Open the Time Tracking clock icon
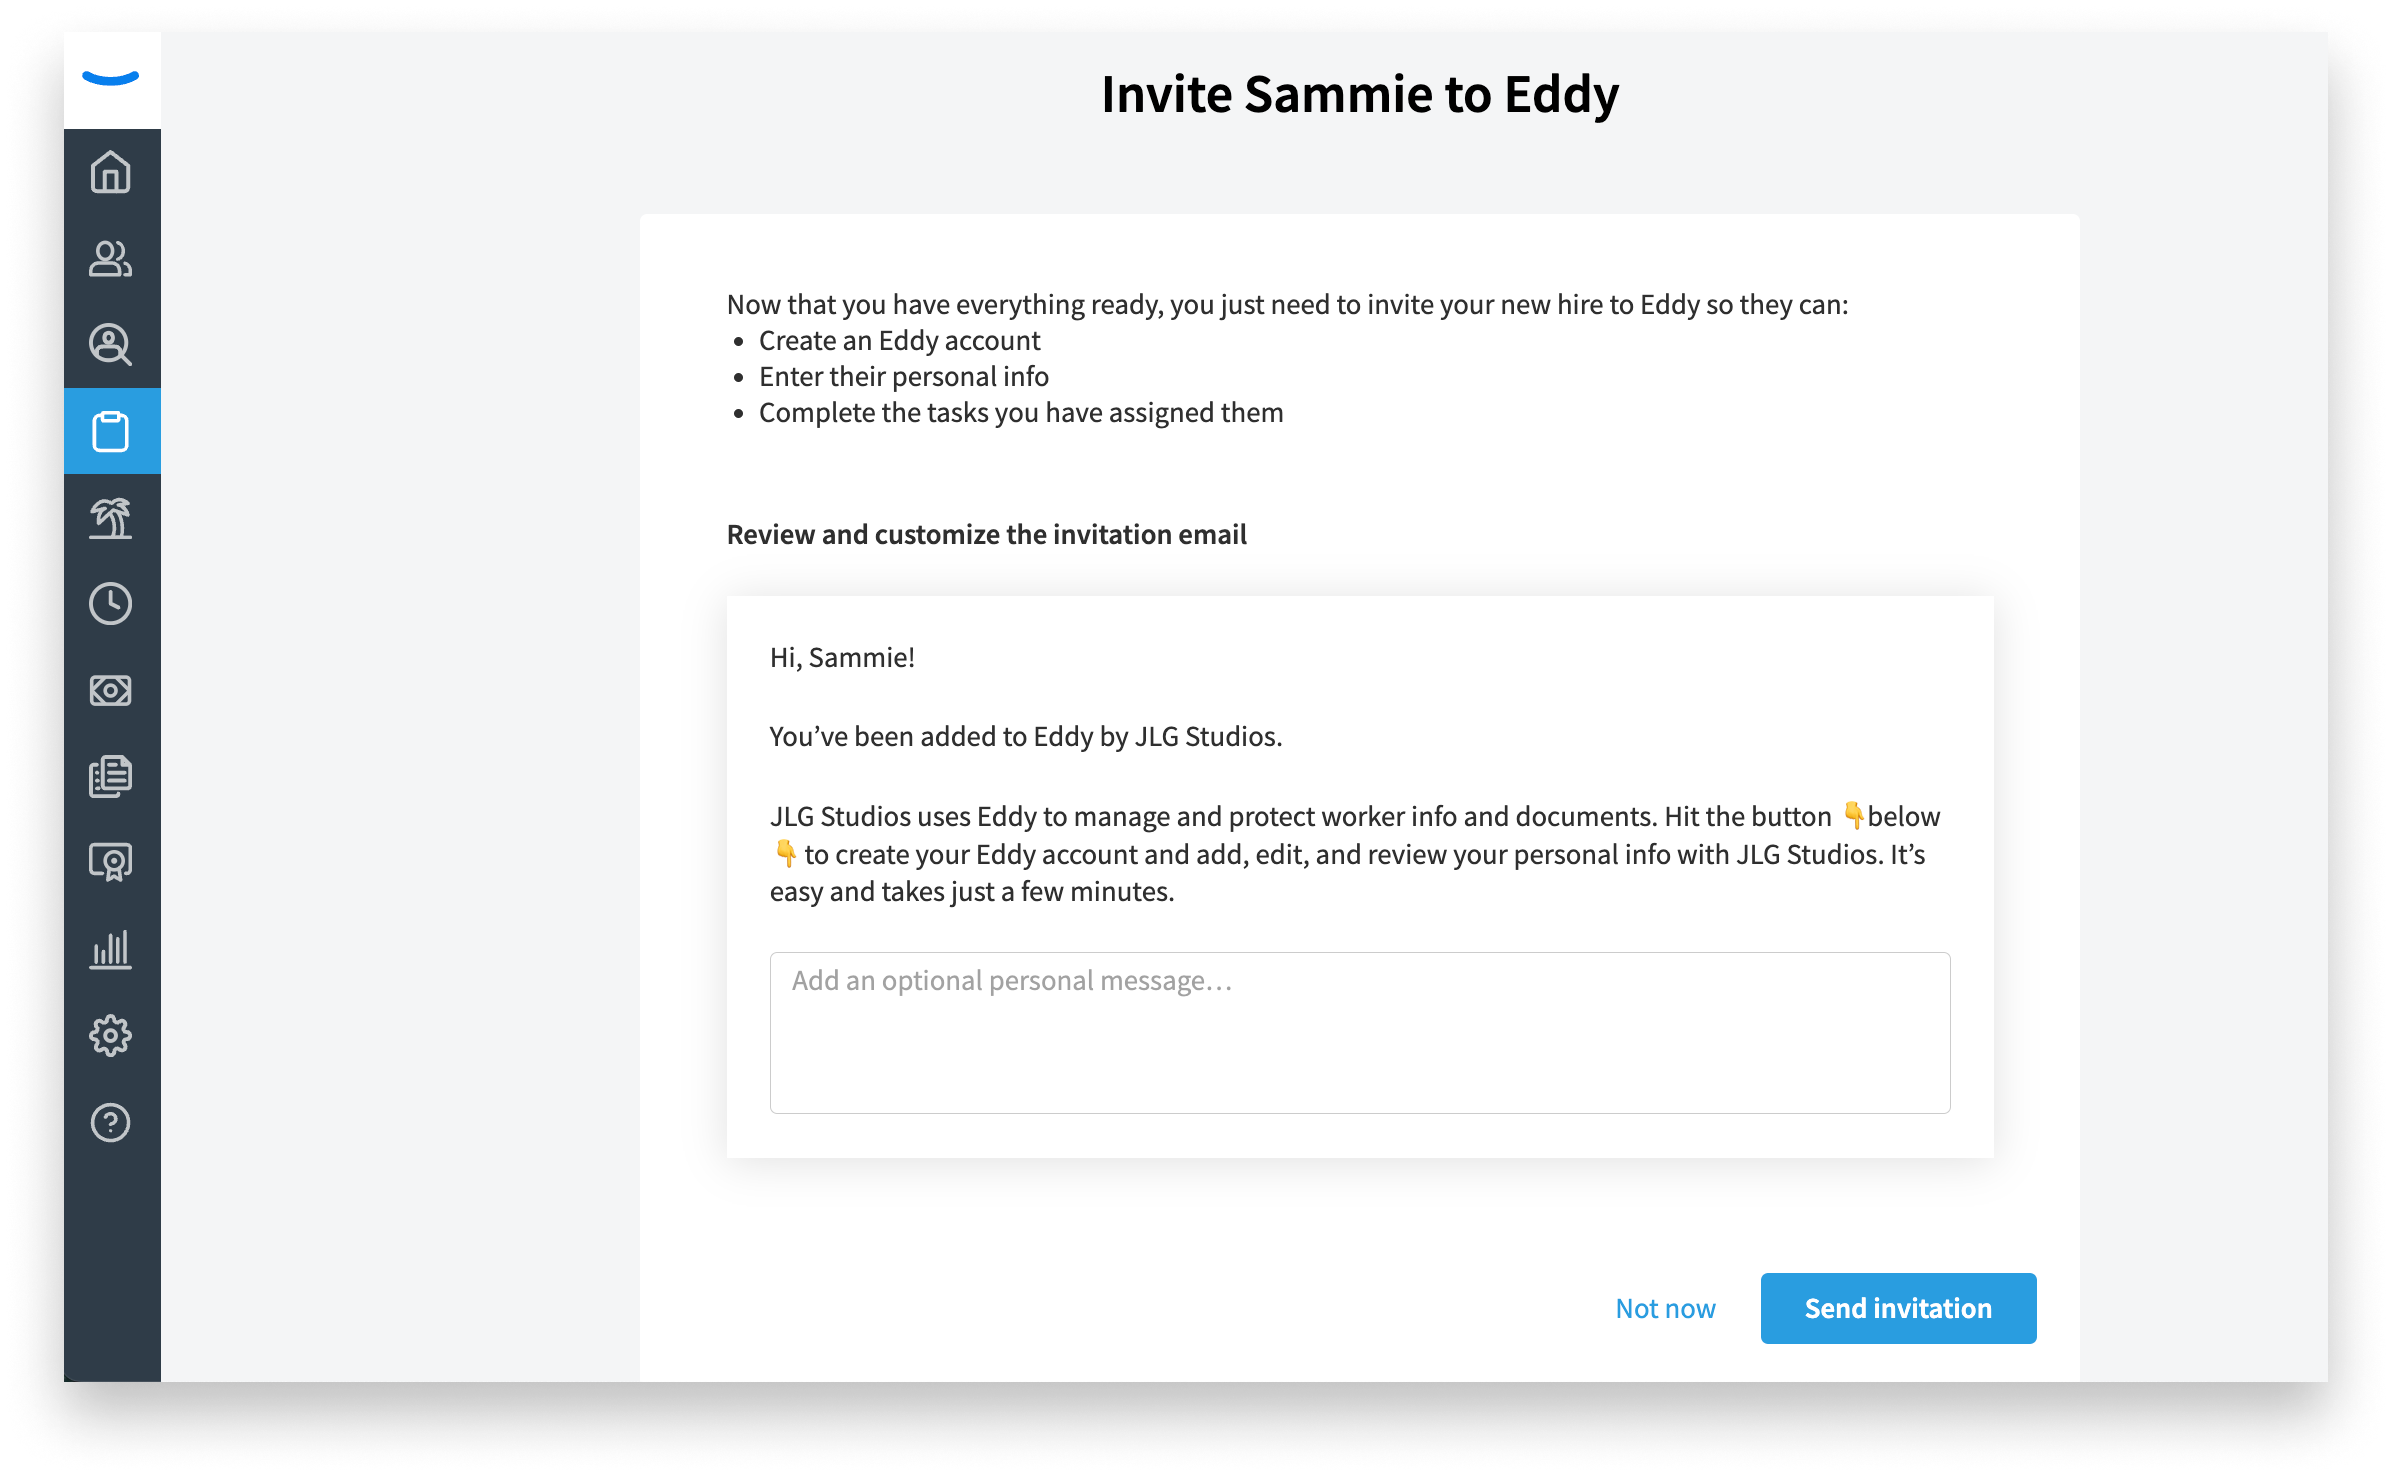 [111, 604]
